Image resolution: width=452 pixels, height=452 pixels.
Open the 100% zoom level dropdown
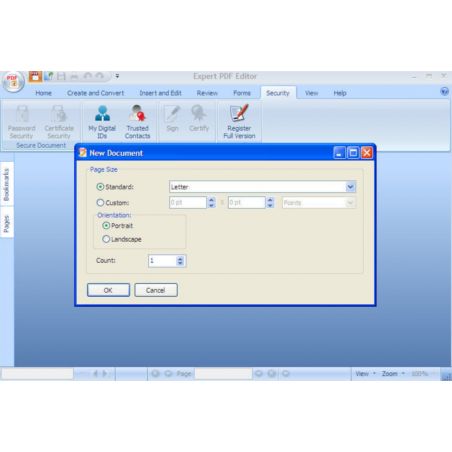click(423, 374)
